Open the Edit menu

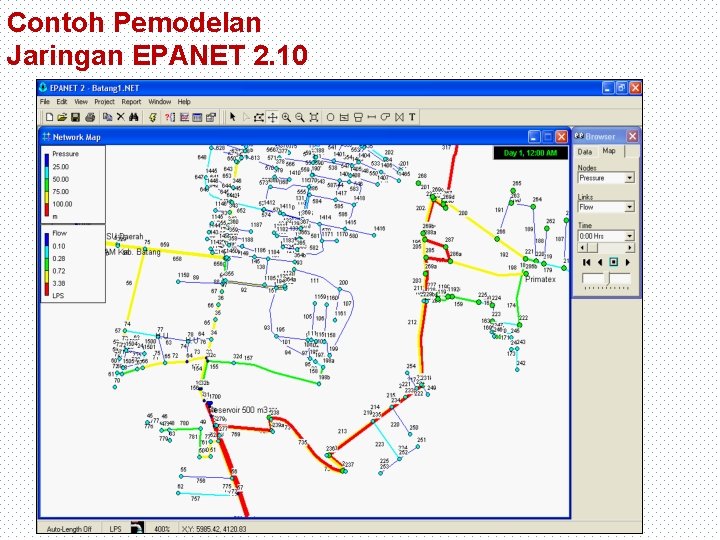pyautogui.click(x=62, y=101)
